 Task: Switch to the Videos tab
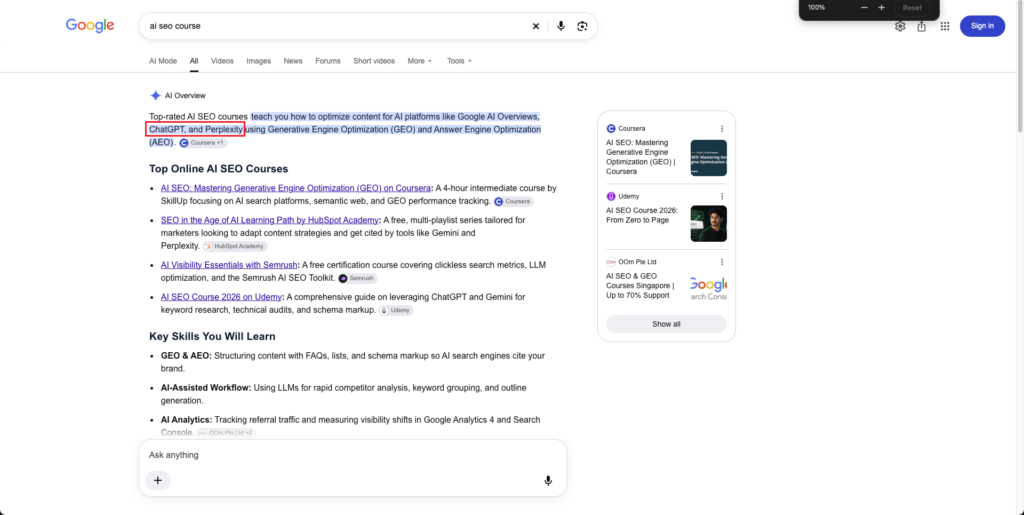pyautogui.click(x=222, y=61)
